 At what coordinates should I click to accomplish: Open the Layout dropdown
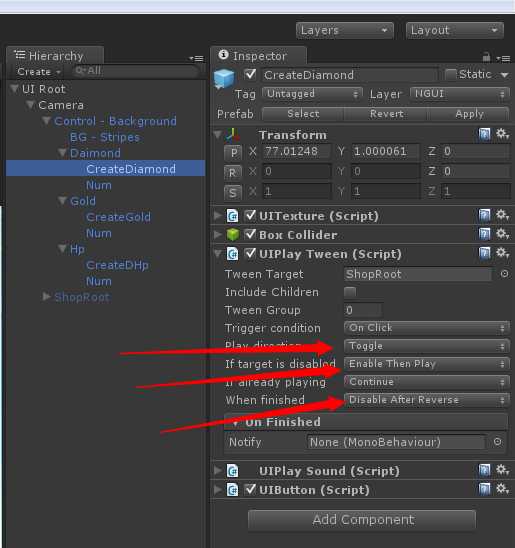(x=454, y=30)
